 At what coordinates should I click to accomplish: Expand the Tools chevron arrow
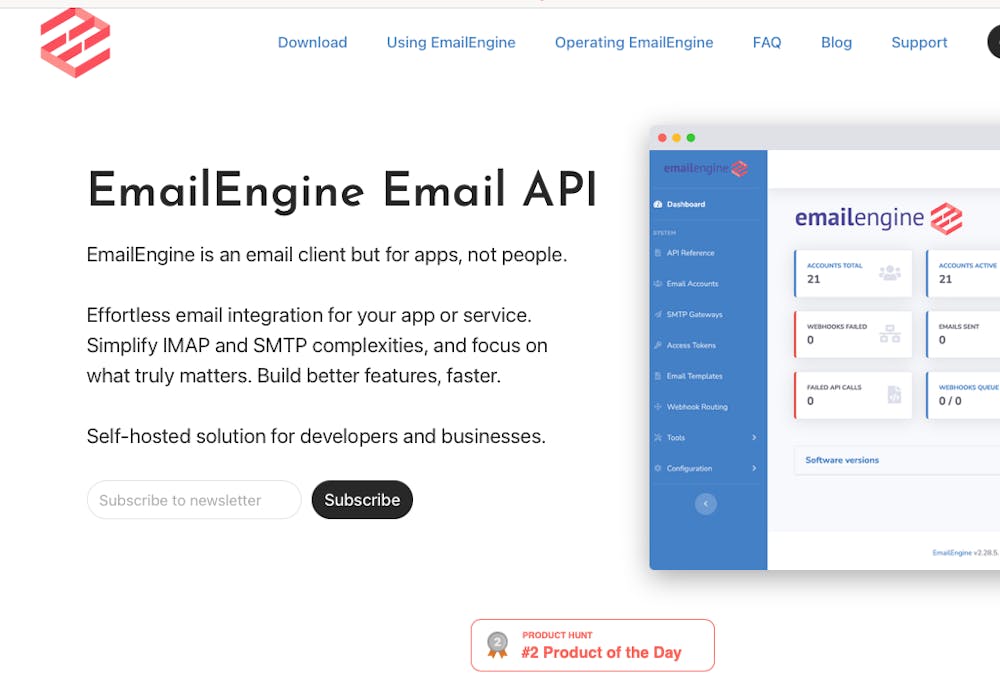[x=754, y=437]
